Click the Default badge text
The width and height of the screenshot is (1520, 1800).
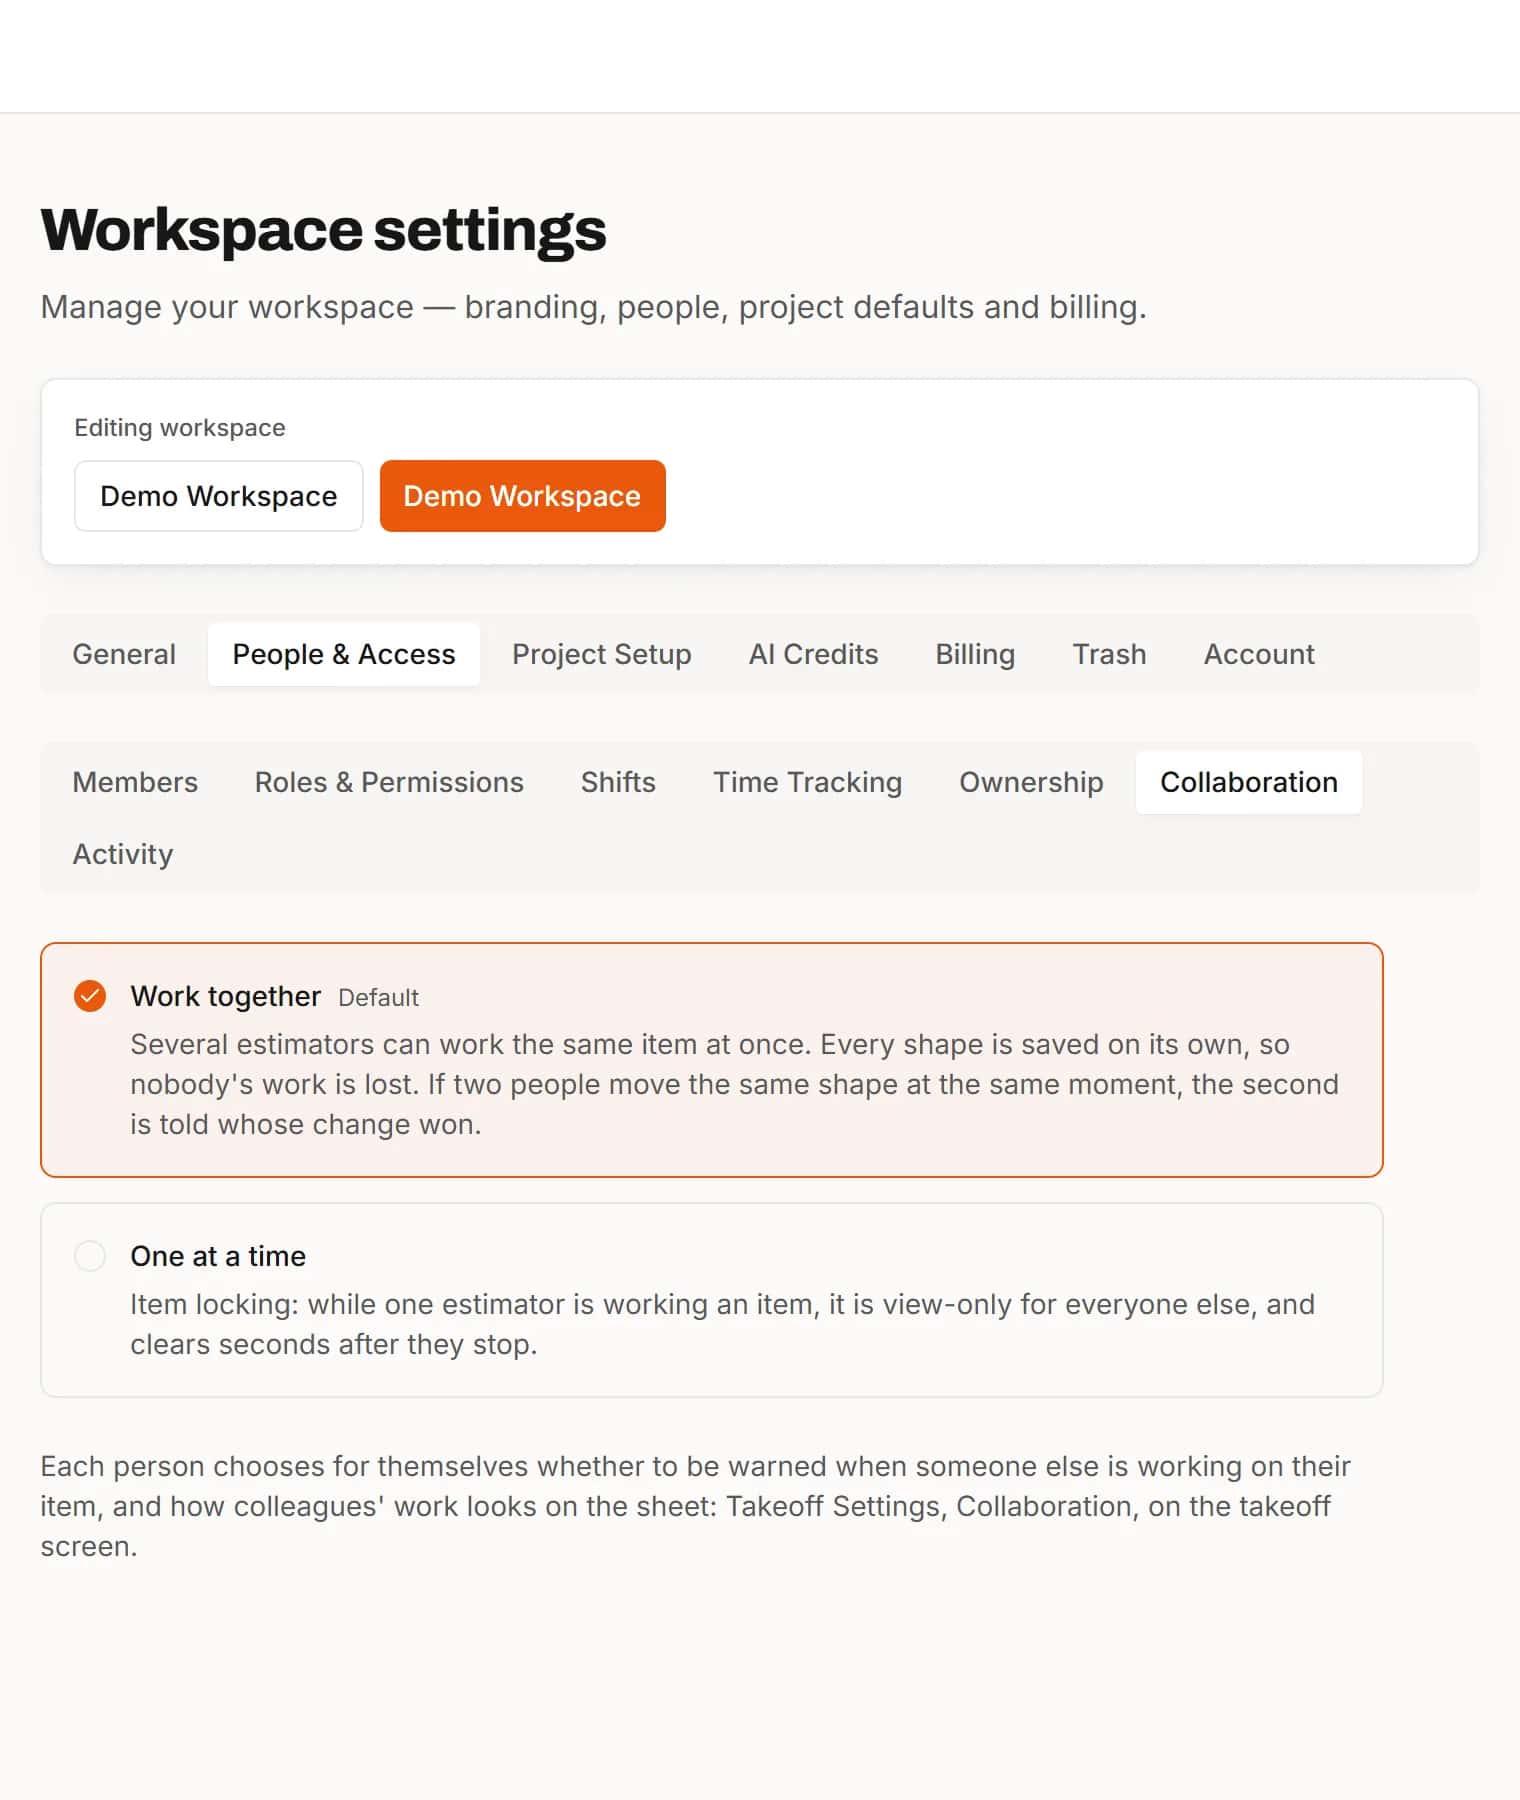pos(378,998)
